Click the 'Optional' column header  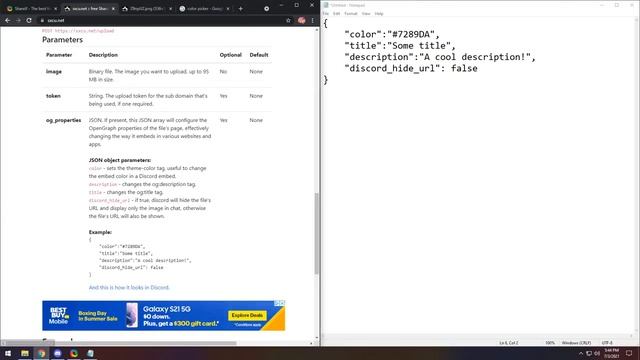(x=231, y=55)
